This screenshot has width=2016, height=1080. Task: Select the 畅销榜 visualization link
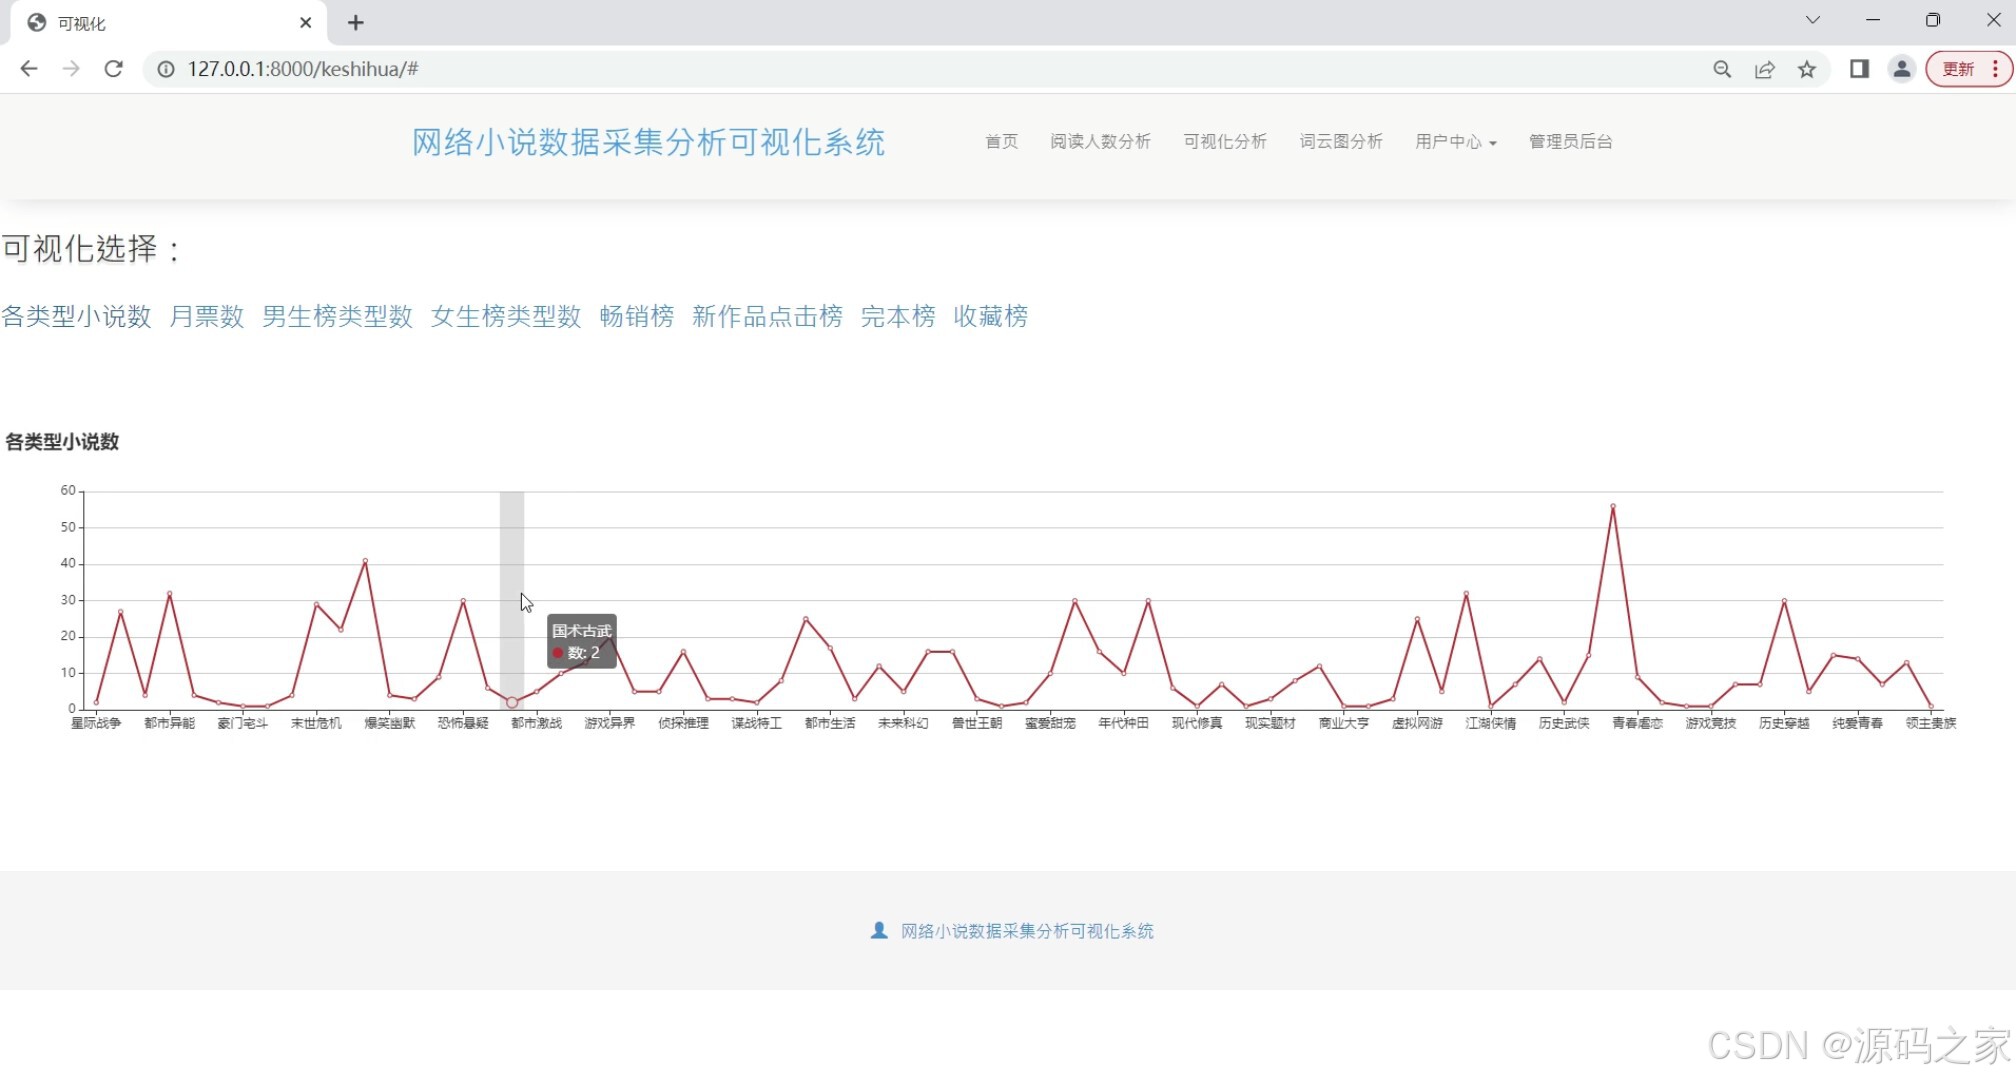pyautogui.click(x=637, y=317)
